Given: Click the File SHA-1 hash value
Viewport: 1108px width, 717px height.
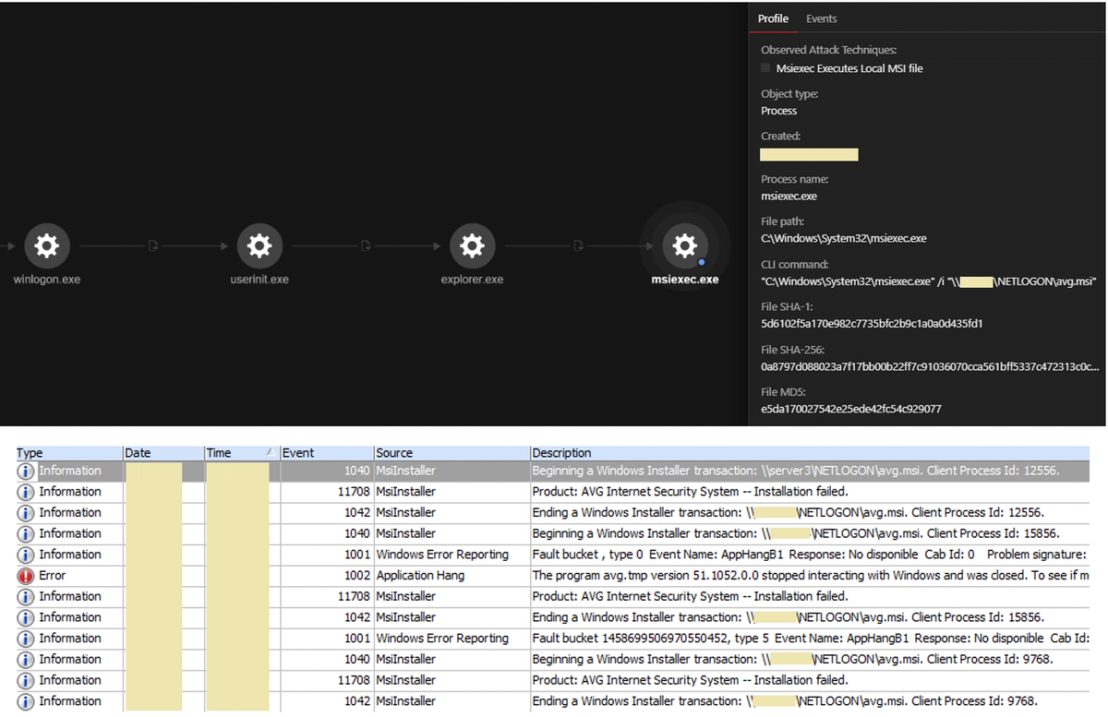Looking at the screenshot, I should click(871, 324).
